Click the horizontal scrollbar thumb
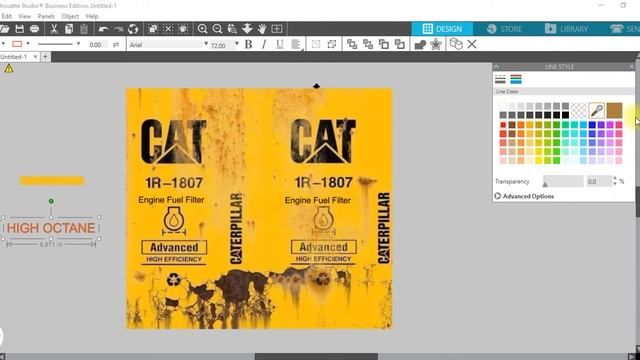640x360 pixels. [316, 356]
